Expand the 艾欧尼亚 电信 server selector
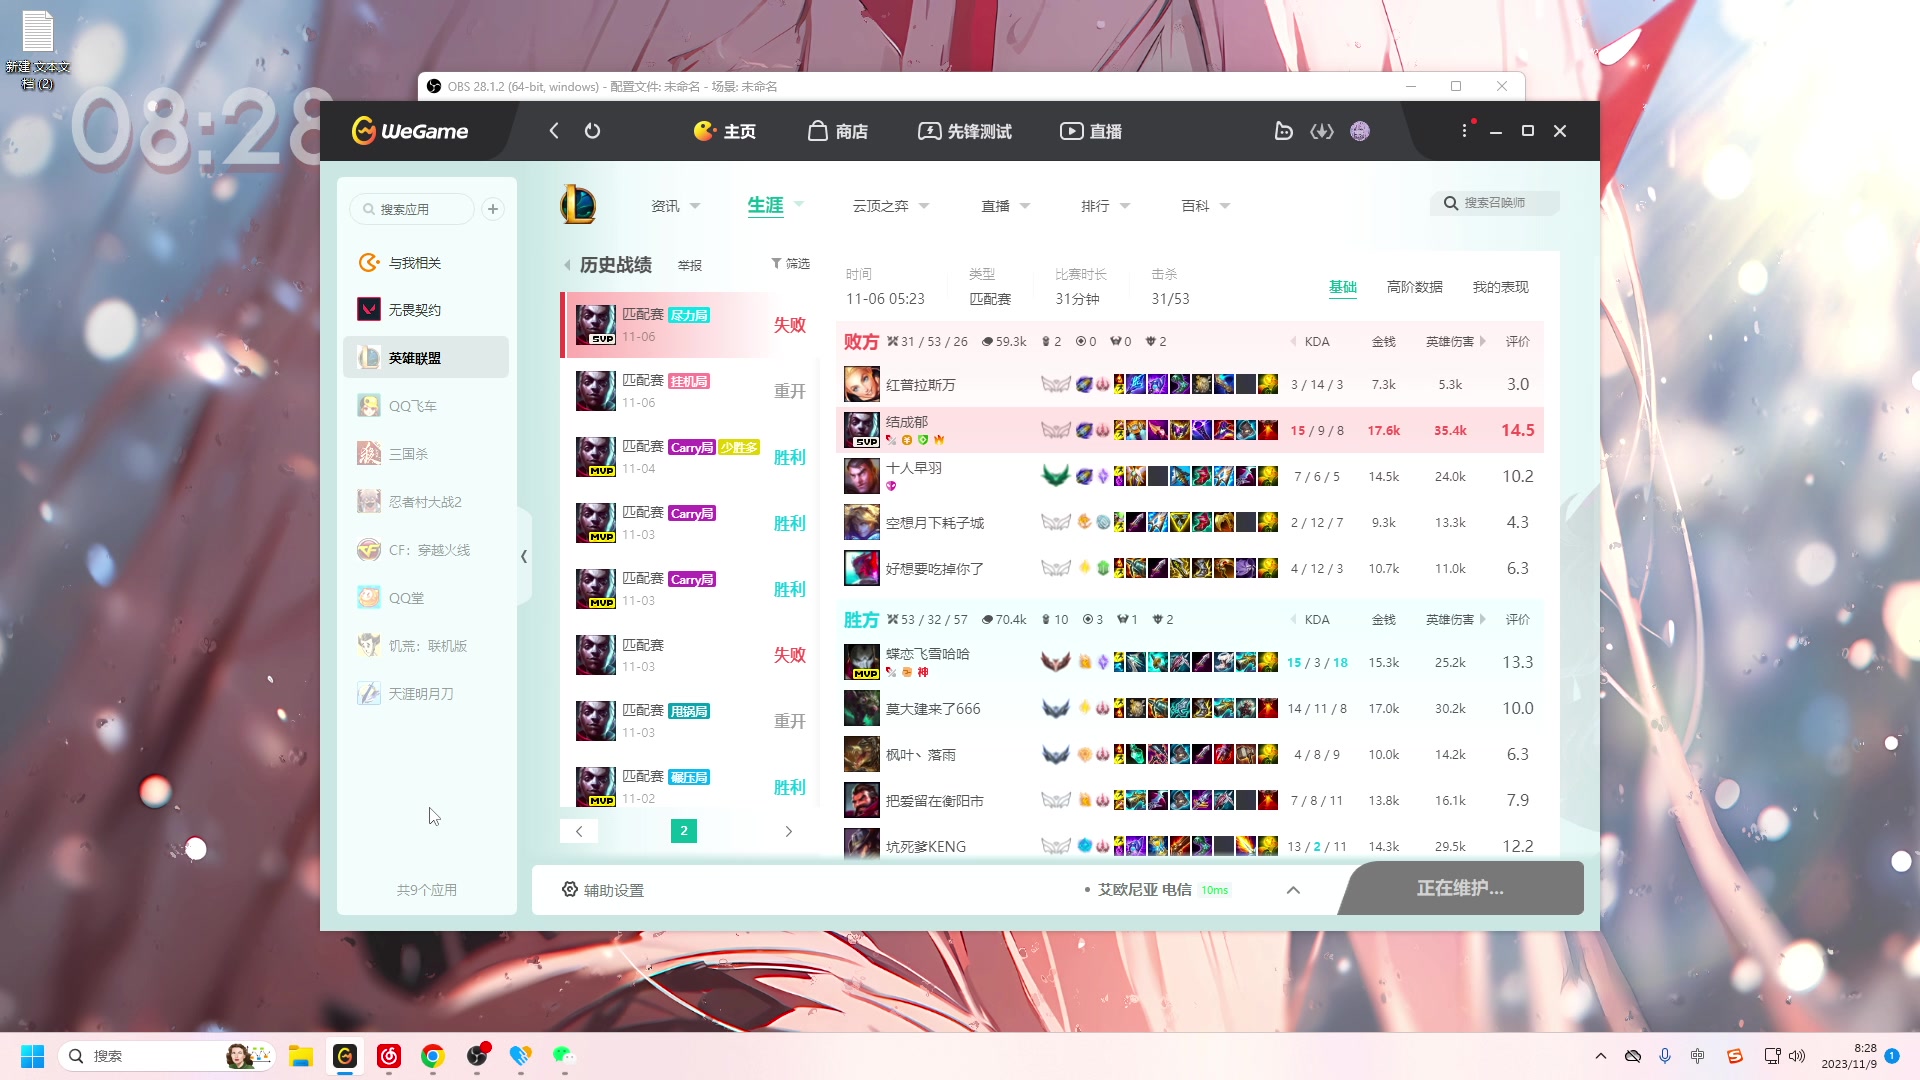The height and width of the screenshot is (1080, 1920). click(x=1293, y=890)
